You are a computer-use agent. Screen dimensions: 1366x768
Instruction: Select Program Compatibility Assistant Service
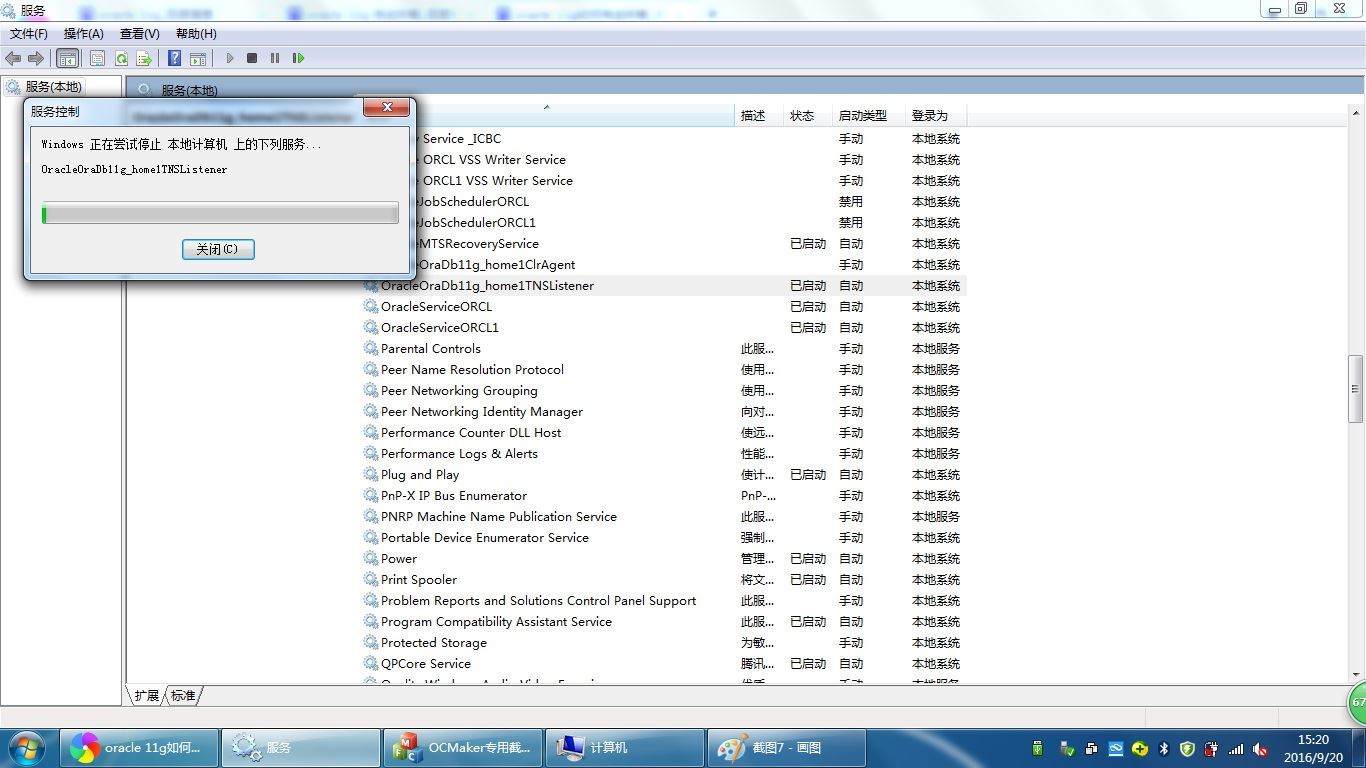pyautogui.click(x=496, y=622)
